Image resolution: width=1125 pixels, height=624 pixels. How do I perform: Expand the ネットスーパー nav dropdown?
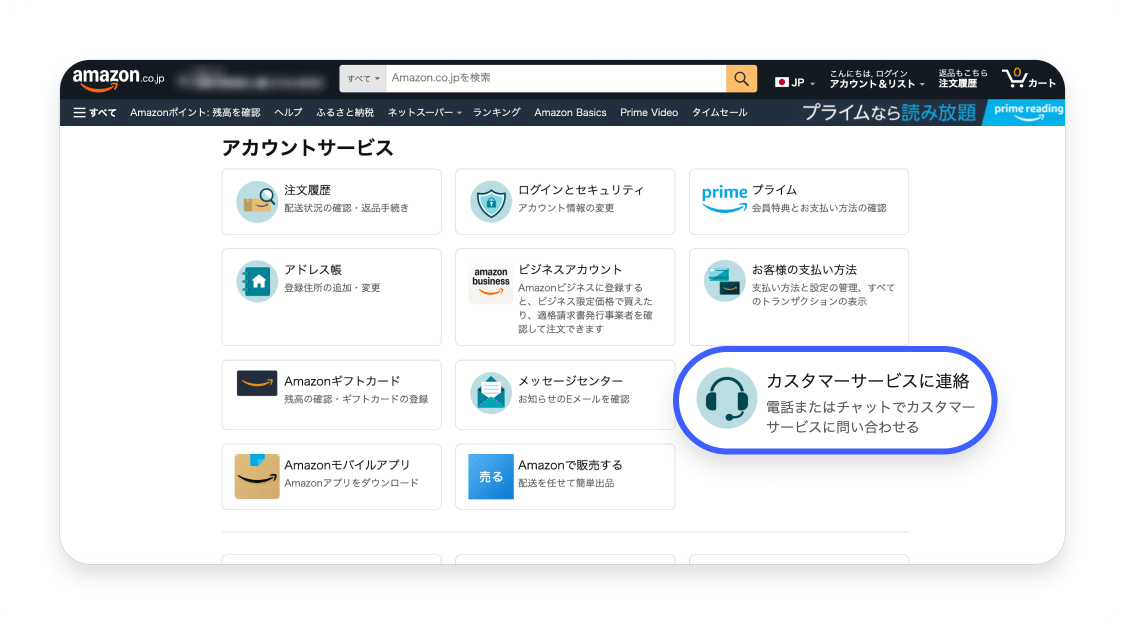[x=425, y=113]
